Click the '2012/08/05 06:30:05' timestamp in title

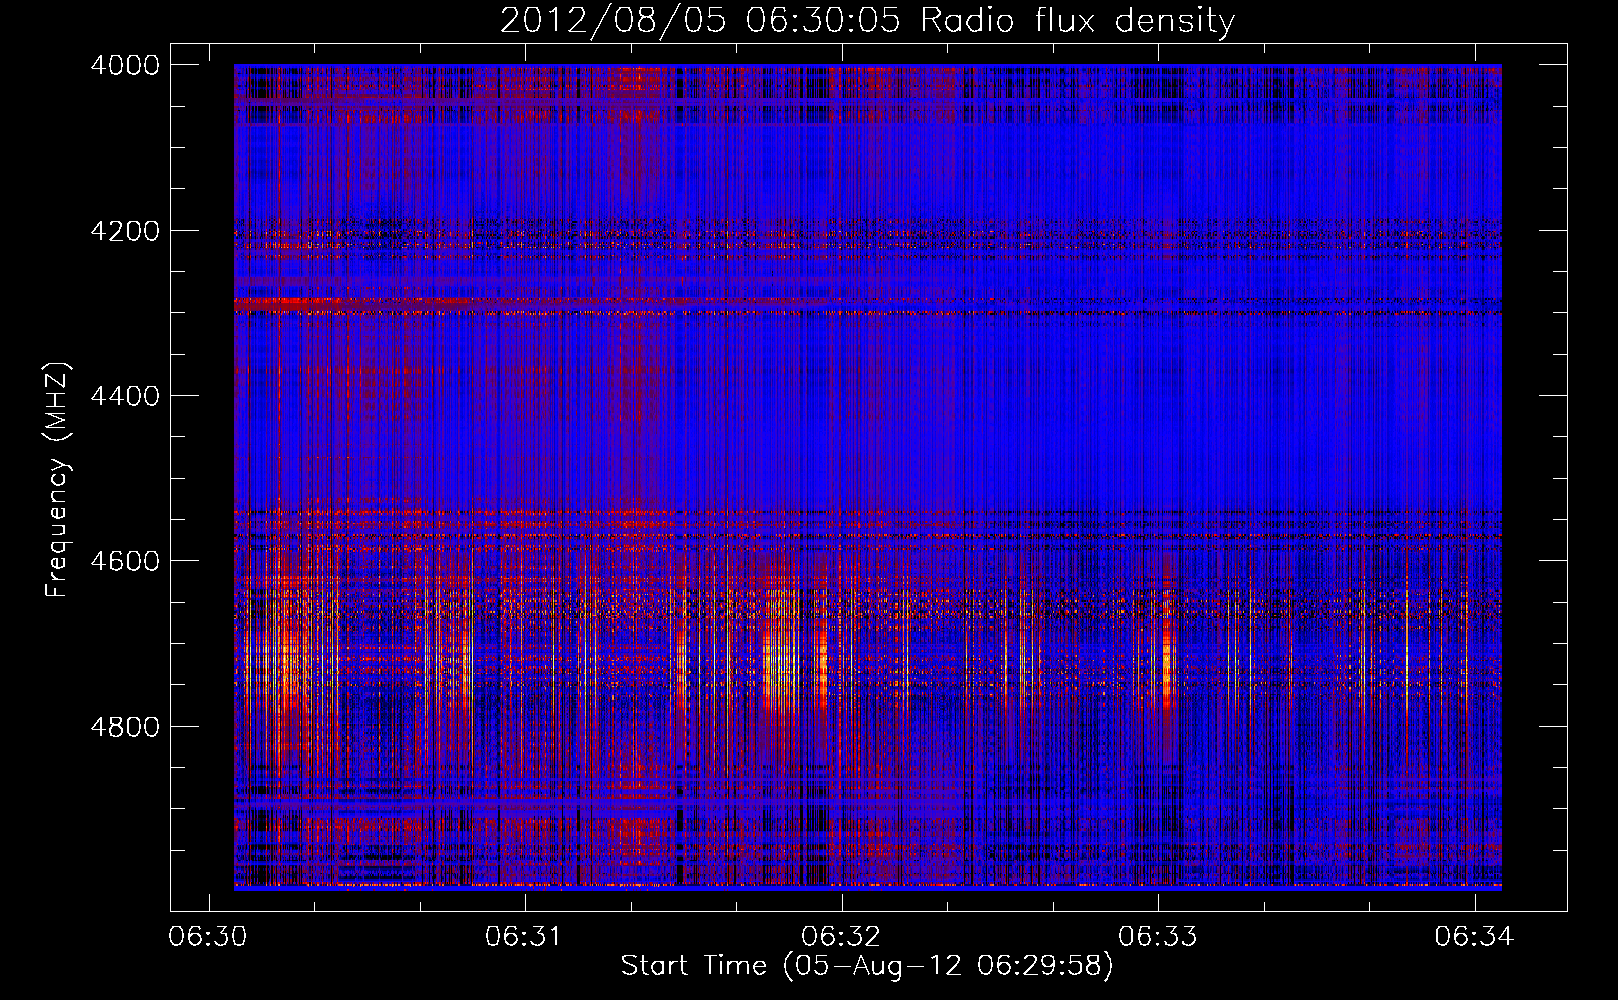pos(700,21)
